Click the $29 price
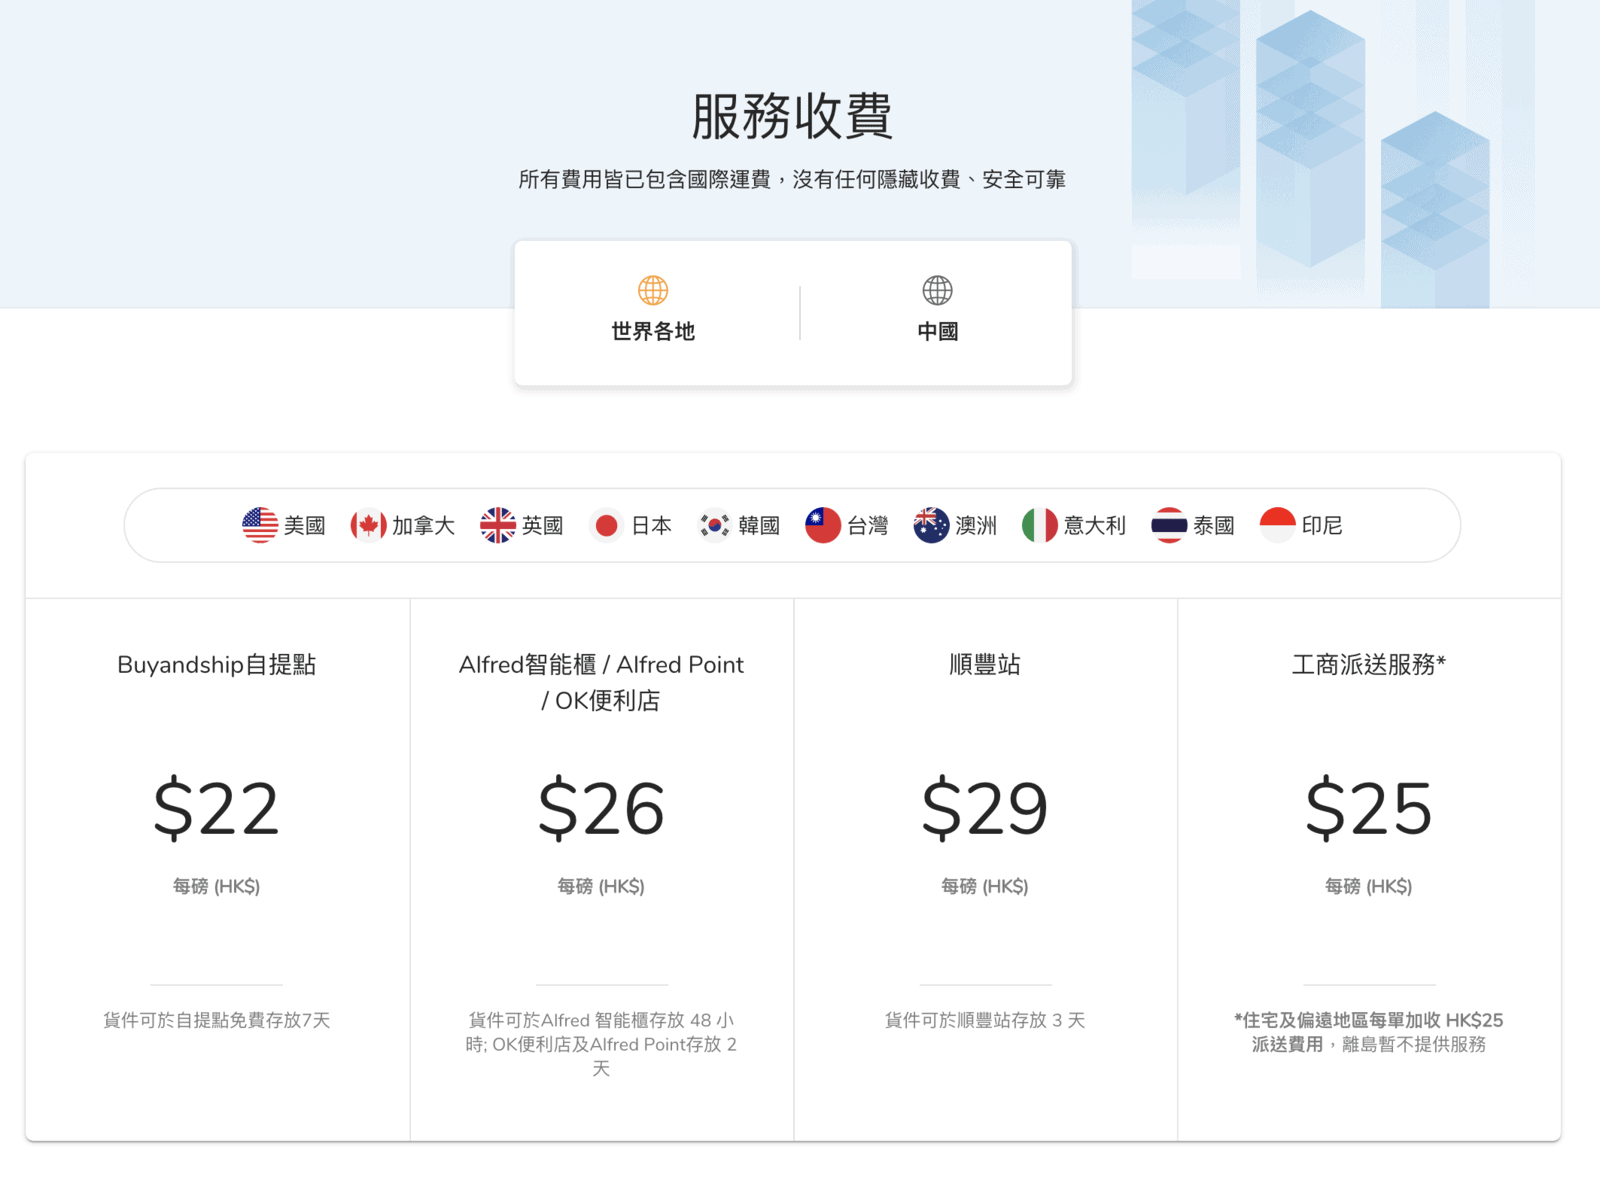This screenshot has width=1600, height=1186. click(x=985, y=808)
